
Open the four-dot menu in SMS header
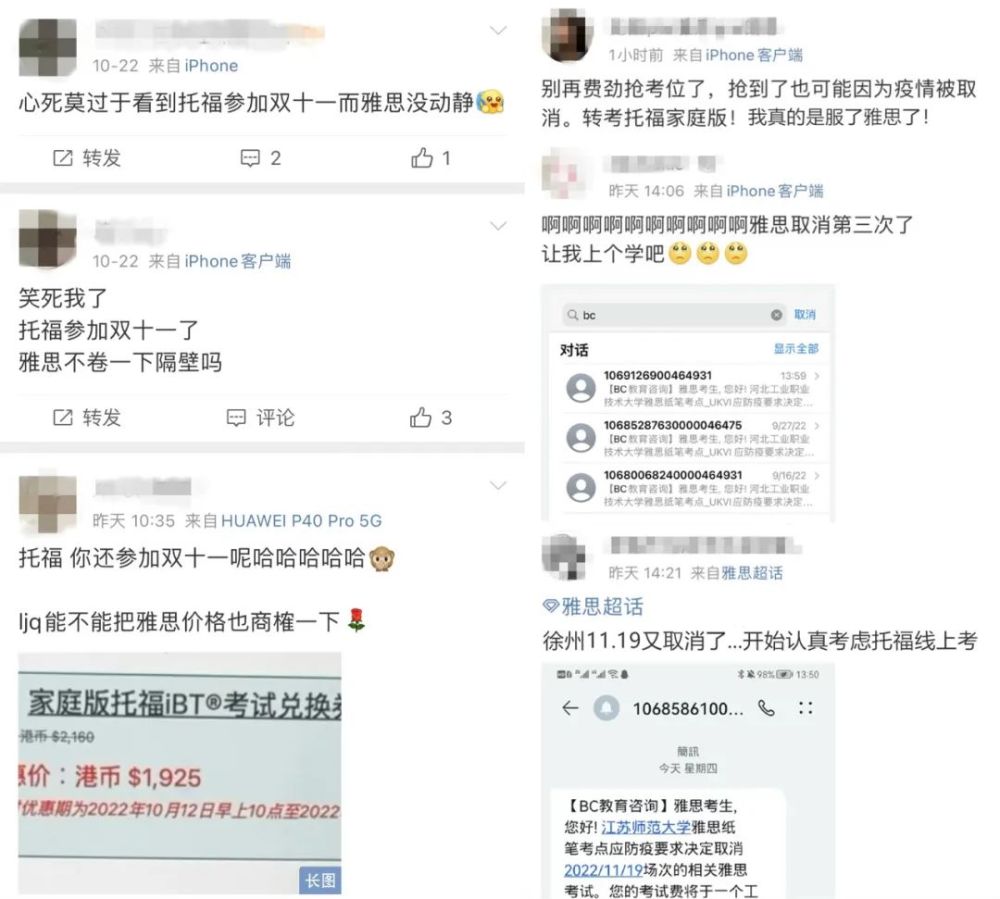coord(805,708)
